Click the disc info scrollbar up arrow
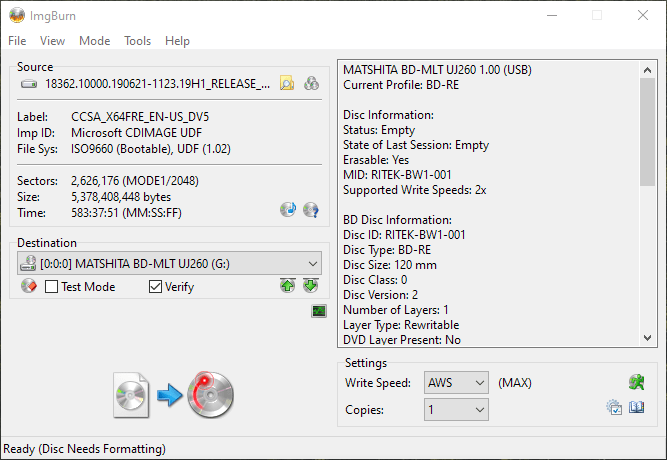The width and height of the screenshot is (667, 460). point(647,70)
